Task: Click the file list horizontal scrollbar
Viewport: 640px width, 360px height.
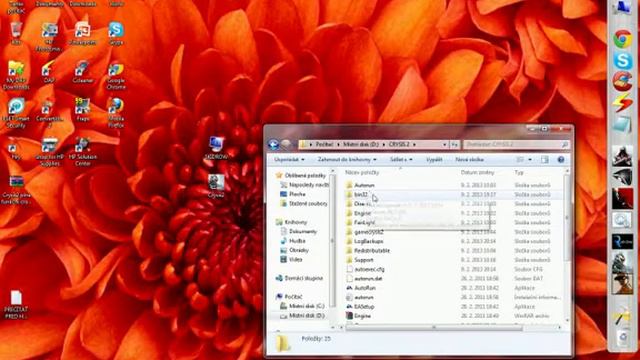Action: (433, 327)
